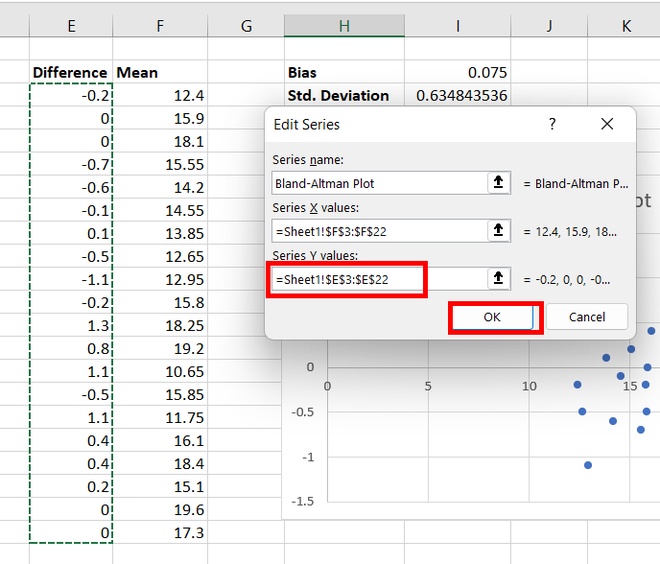Select Difference cell with value -0.7

pos(71,164)
